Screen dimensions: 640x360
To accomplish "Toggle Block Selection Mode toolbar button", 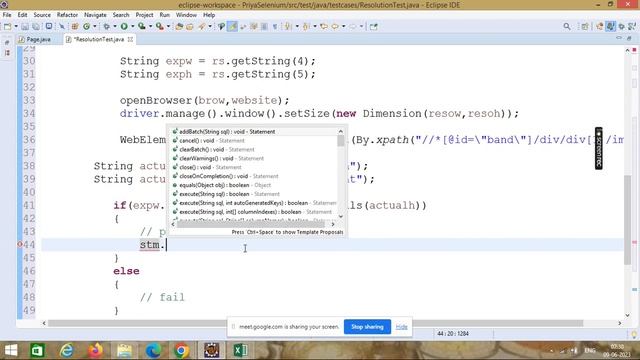I will pos(264,27).
